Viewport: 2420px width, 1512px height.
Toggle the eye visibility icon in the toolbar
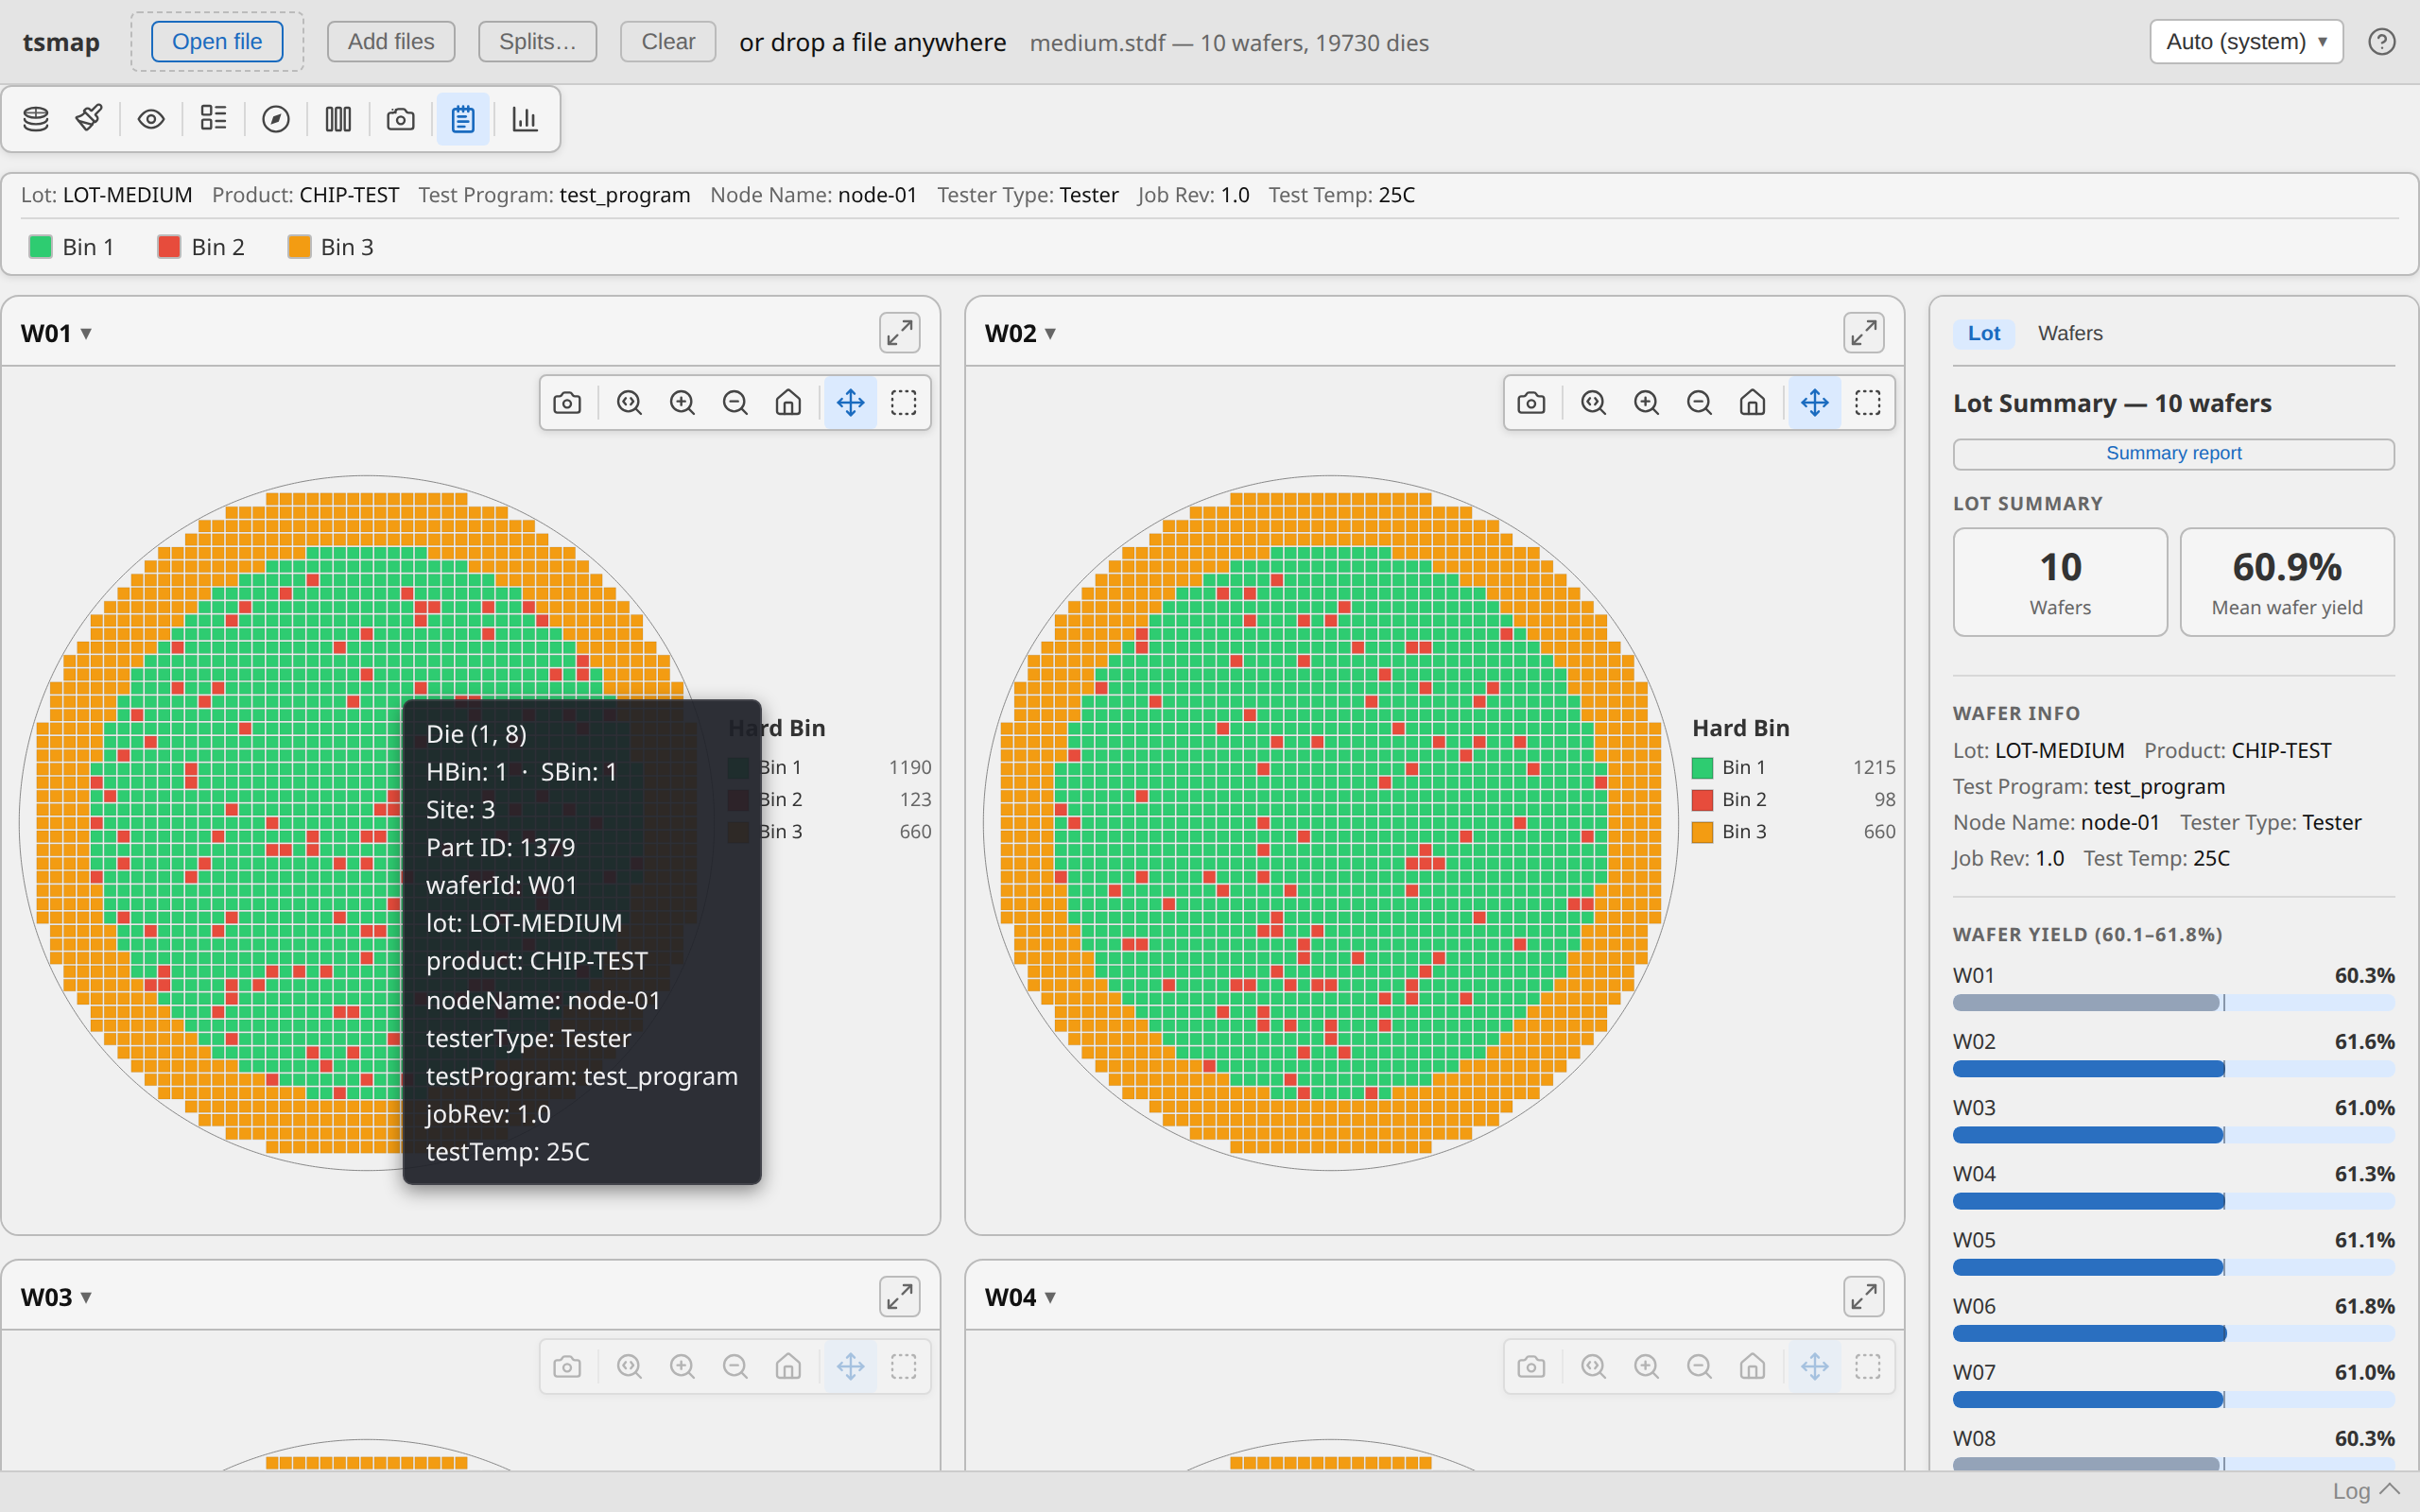click(151, 119)
